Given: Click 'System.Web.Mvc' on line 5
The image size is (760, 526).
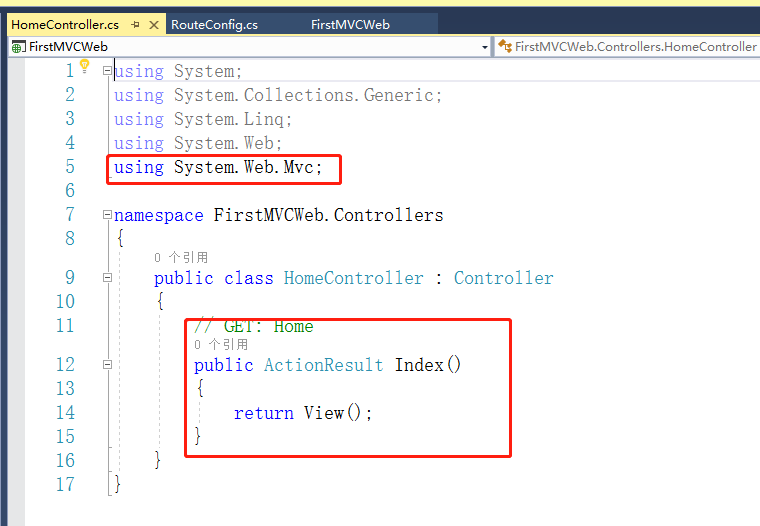Looking at the screenshot, I should coord(244,167).
